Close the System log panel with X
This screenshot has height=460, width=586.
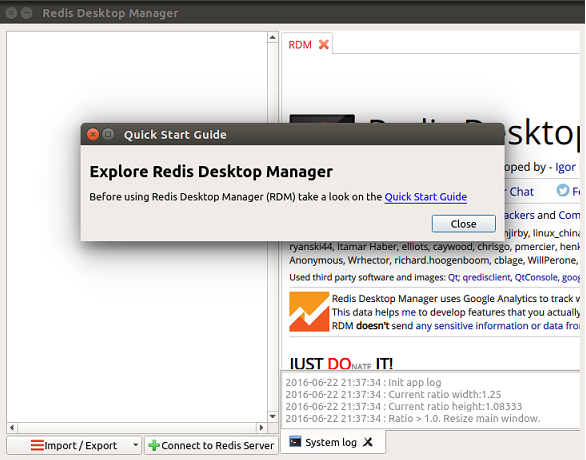(368, 442)
